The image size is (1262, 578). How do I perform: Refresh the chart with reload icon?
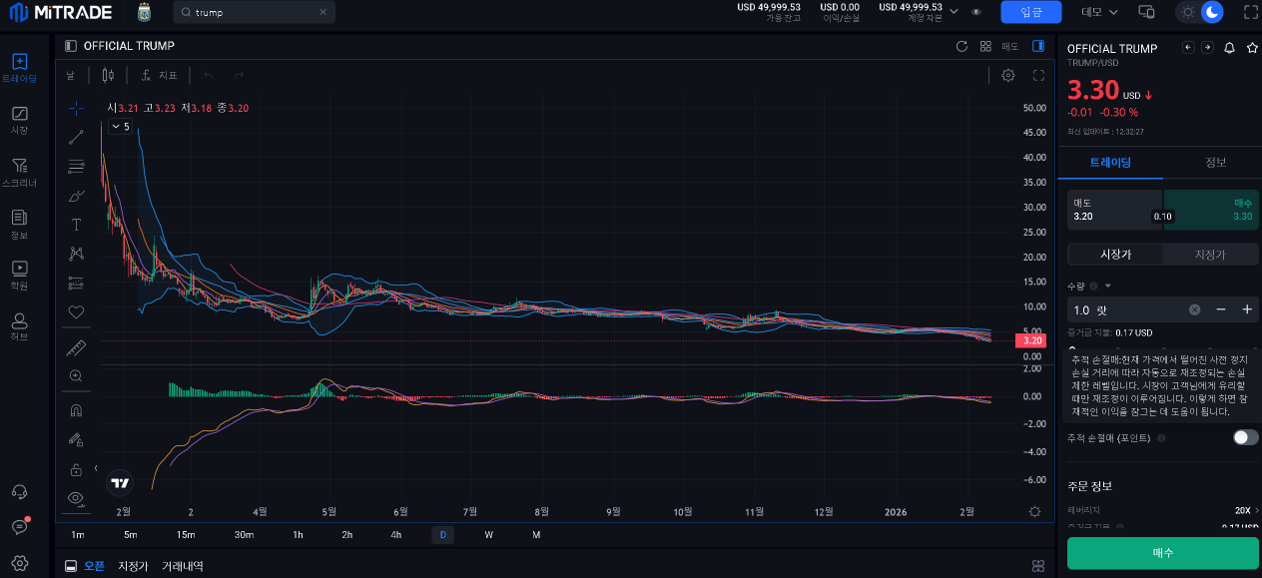tap(962, 46)
